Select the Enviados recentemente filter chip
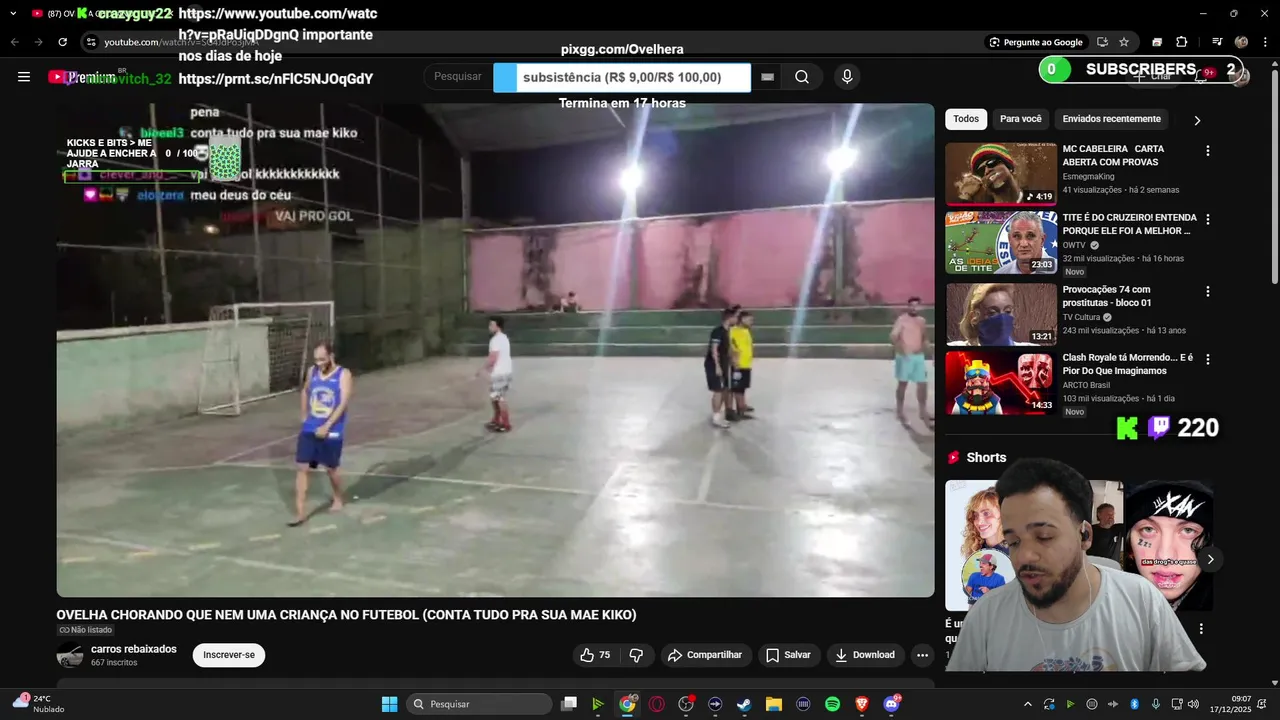This screenshot has height=720, width=1280. coord(1112,119)
